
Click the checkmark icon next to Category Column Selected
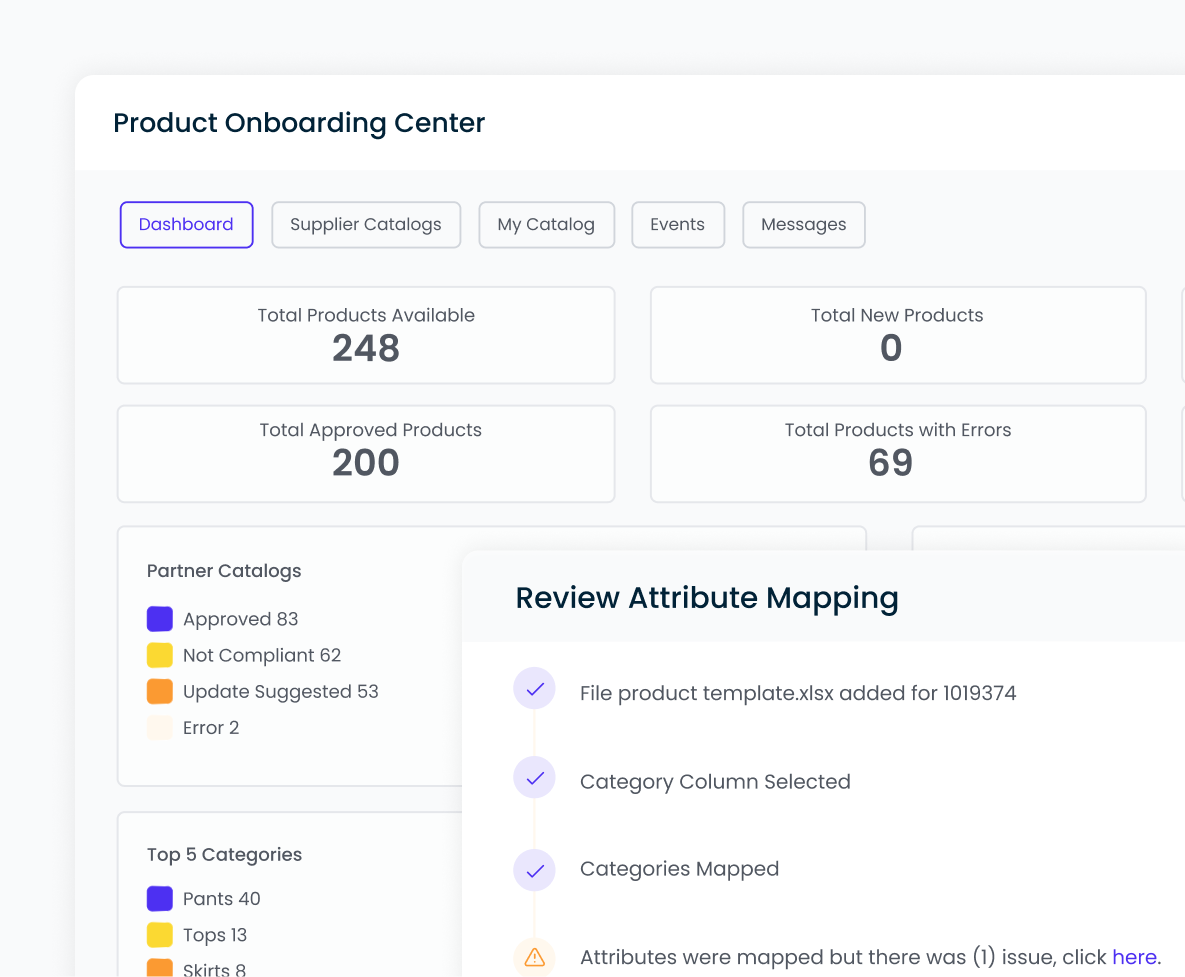click(x=534, y=777)
